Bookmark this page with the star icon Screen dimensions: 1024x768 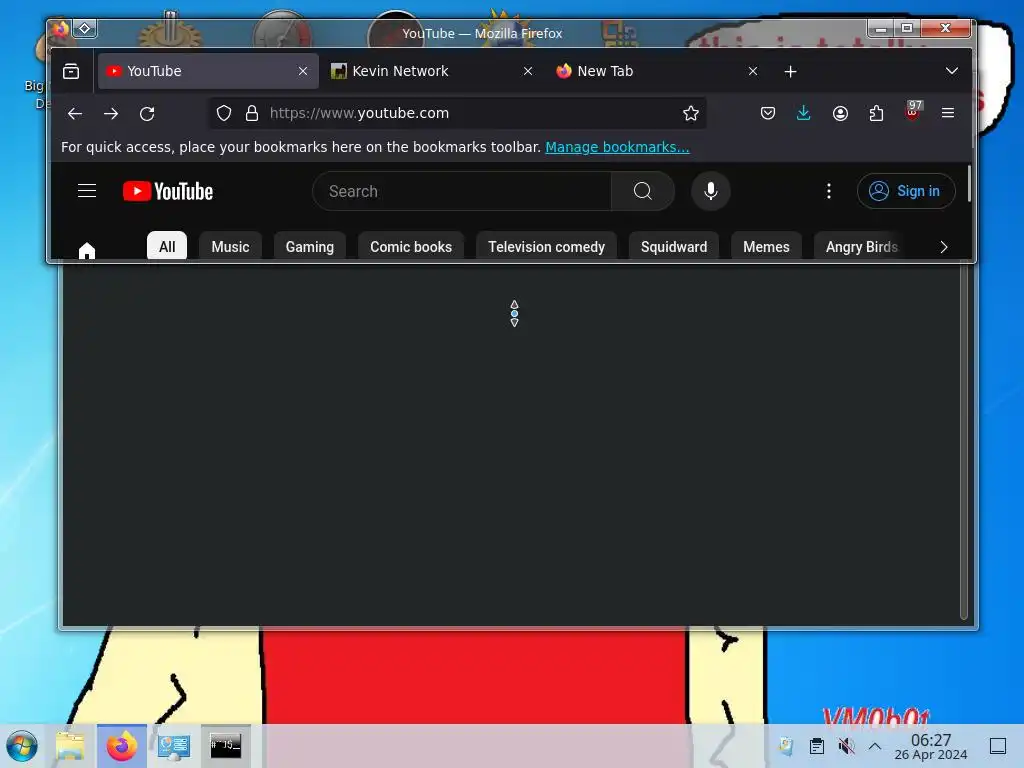[x=691, y=114]
